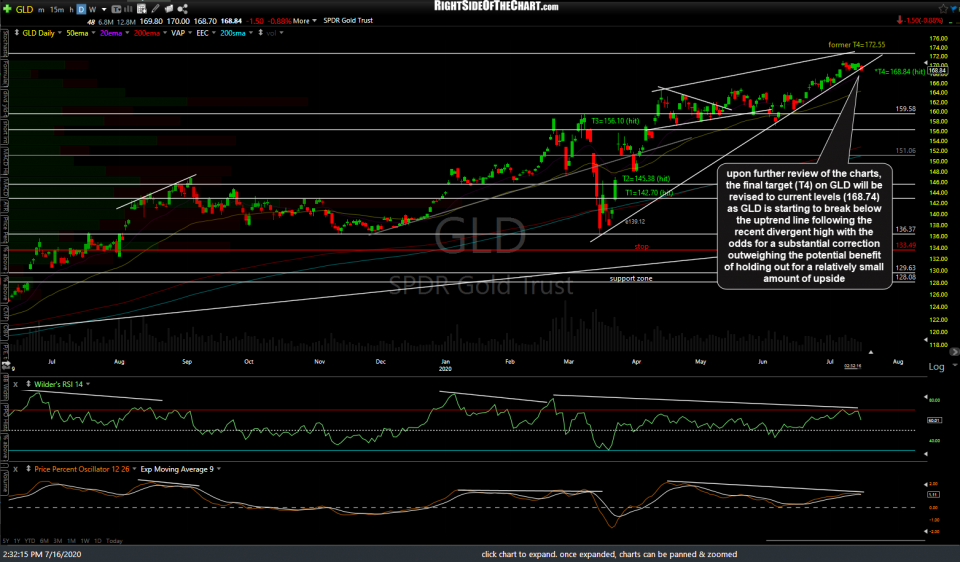
Task: Click the text tool icon
Action: click(117, 9)
